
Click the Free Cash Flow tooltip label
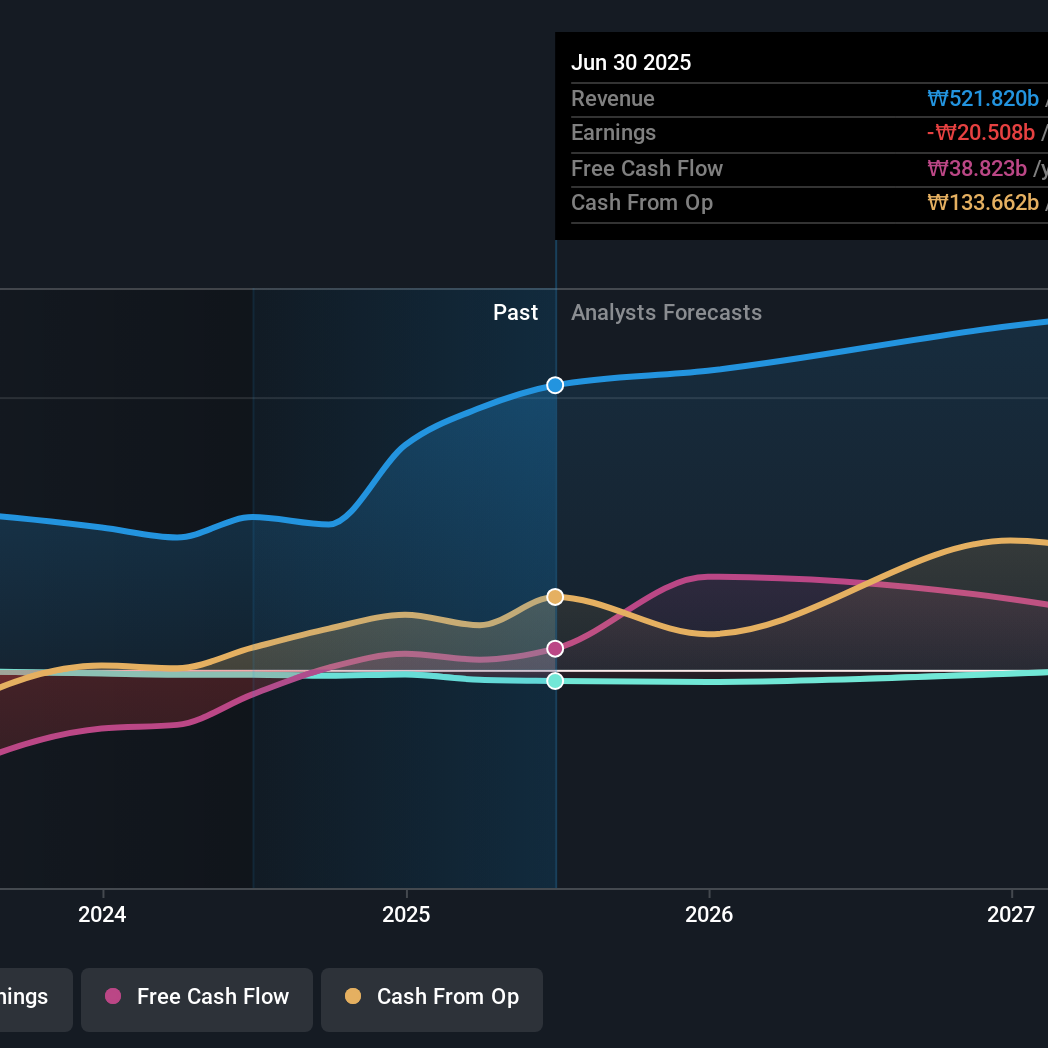coord(646,169)
